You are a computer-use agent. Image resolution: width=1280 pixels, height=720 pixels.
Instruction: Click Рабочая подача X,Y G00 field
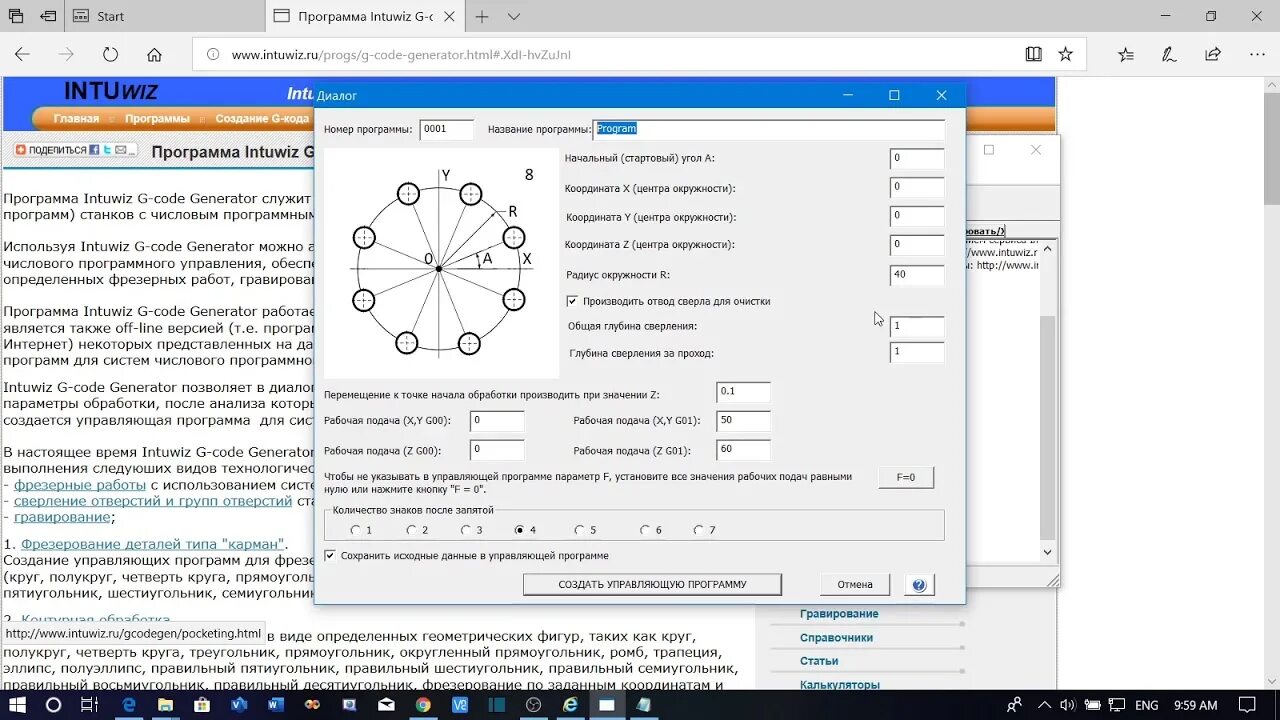click(497, 422)
